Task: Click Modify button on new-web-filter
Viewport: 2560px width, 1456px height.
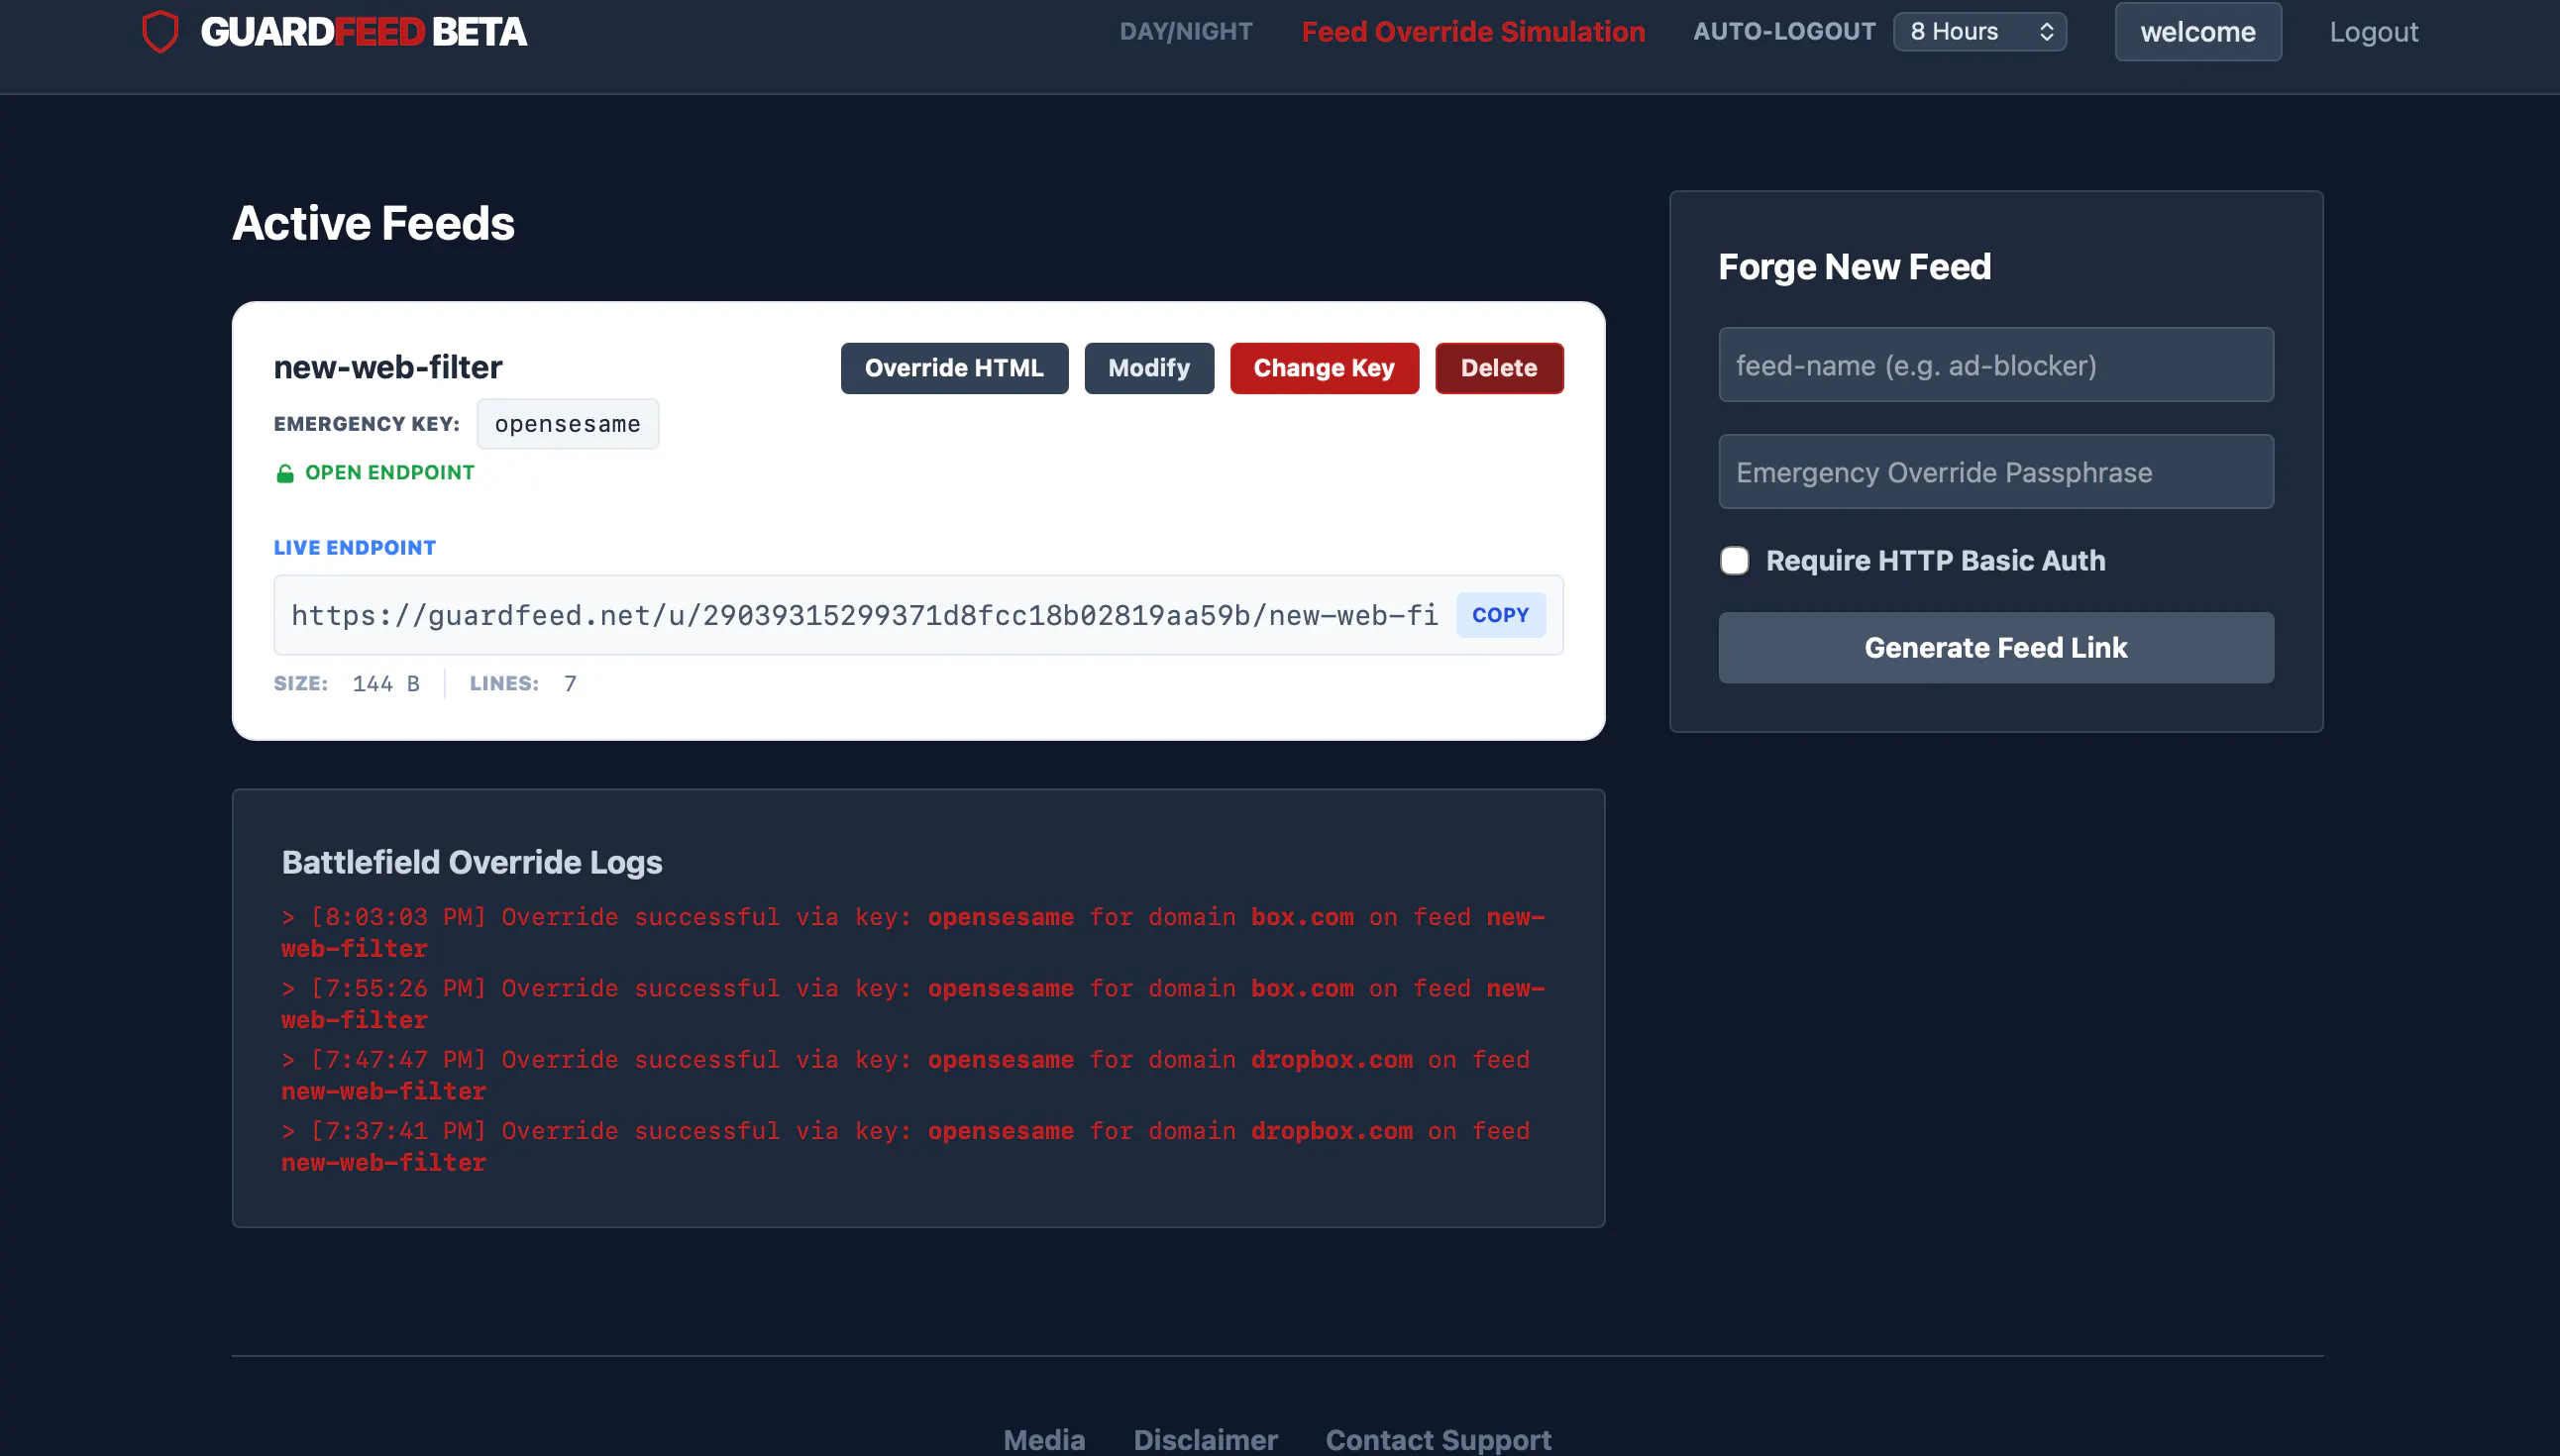Action: 1149,368
